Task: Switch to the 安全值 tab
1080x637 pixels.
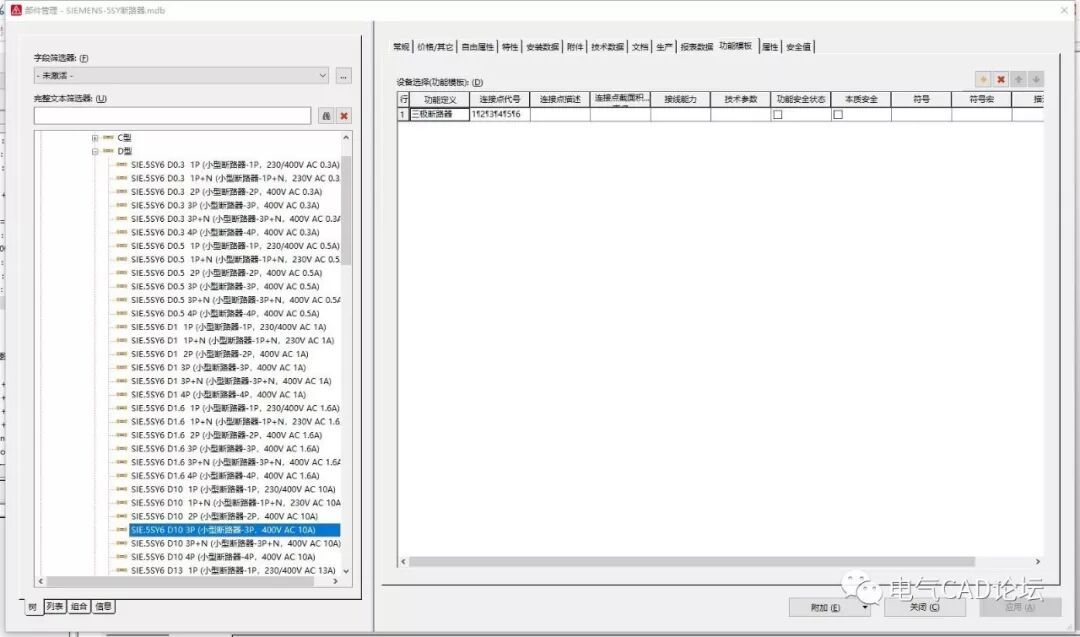Action: pyautogui.click(x=798, y=47)
